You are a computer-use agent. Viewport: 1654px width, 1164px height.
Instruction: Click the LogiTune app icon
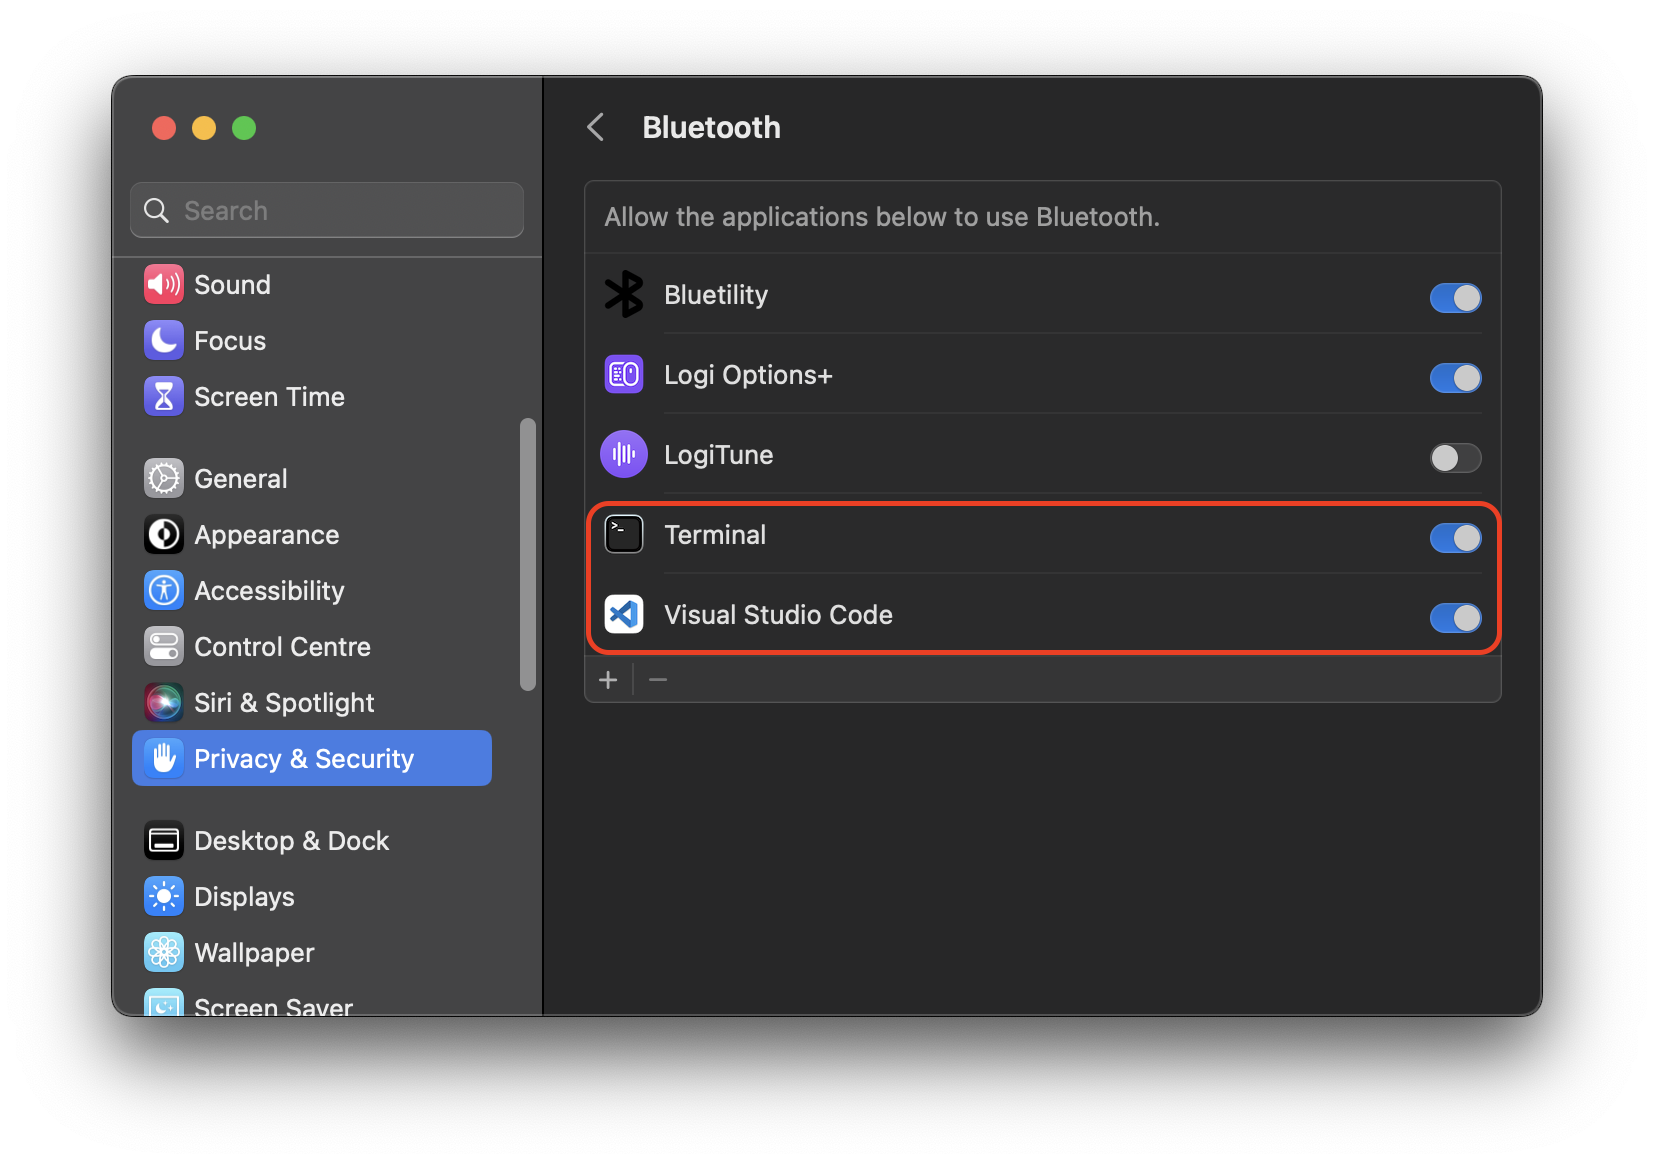(624, 455)
